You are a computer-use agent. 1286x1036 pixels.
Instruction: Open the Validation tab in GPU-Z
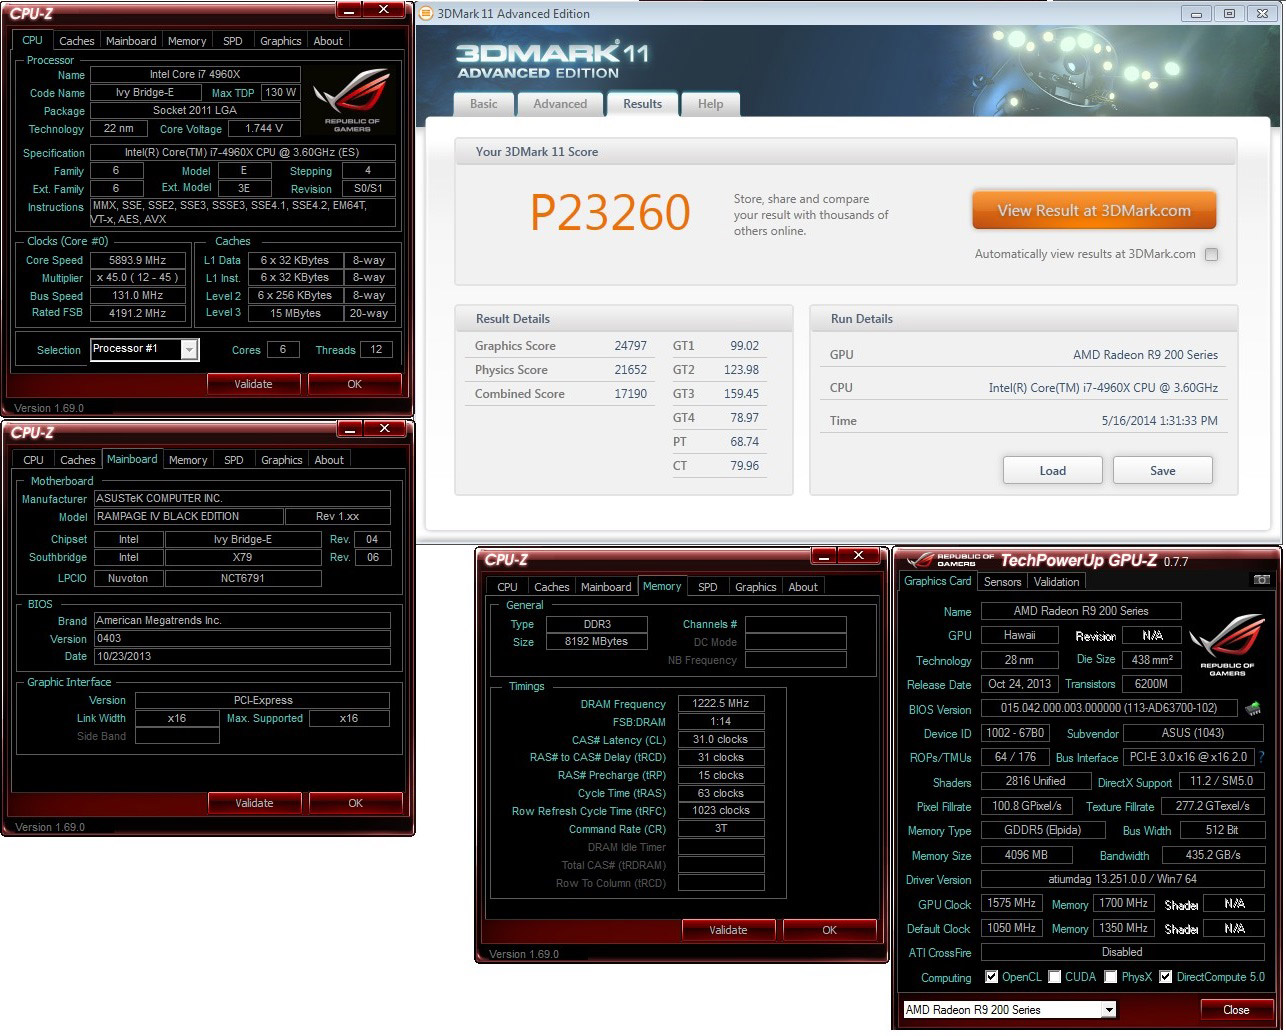pos(1056,582)
